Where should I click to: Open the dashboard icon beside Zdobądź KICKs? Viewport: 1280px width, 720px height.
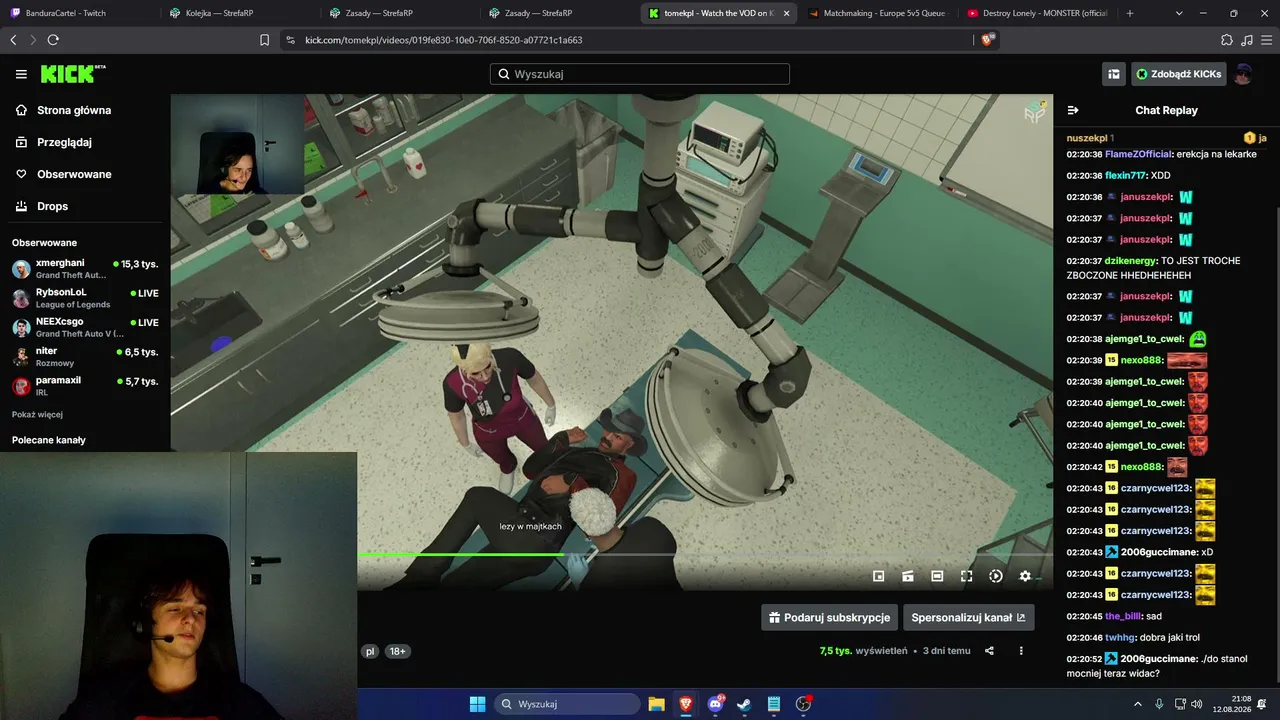click(x=1113, y=74)
